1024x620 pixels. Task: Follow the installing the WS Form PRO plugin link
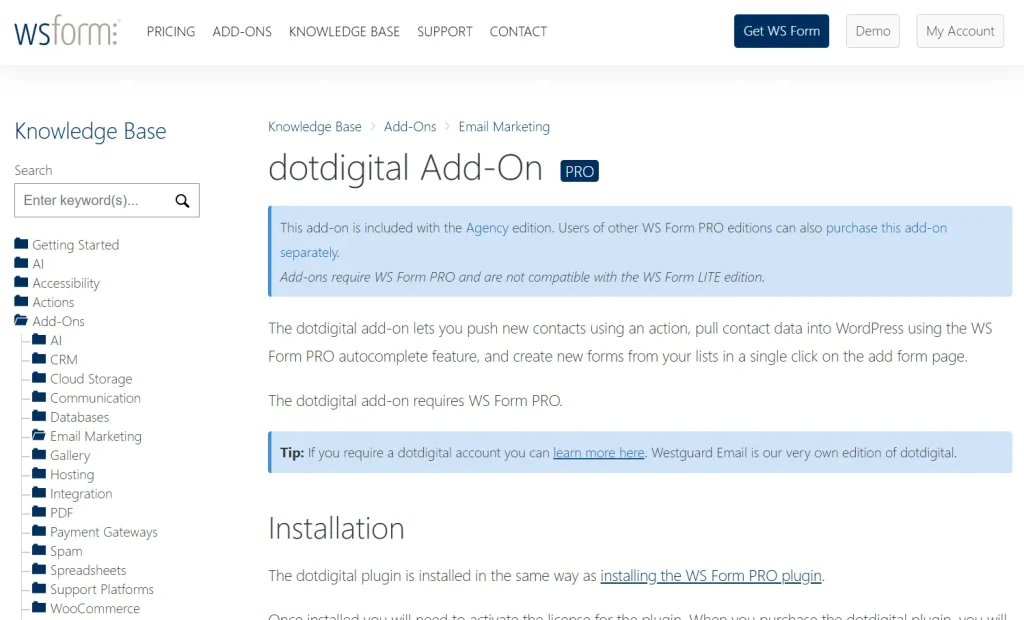[711, 576]
